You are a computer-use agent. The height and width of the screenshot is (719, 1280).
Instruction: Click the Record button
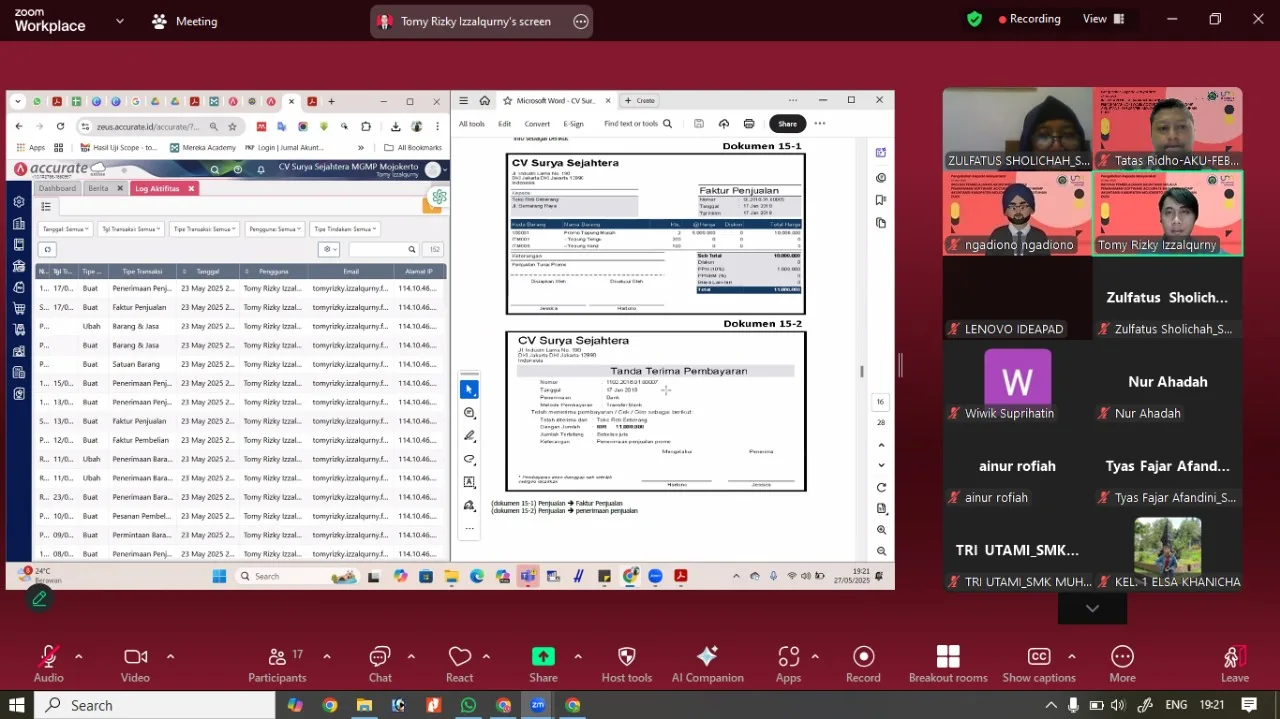click(x=863, y=663)
